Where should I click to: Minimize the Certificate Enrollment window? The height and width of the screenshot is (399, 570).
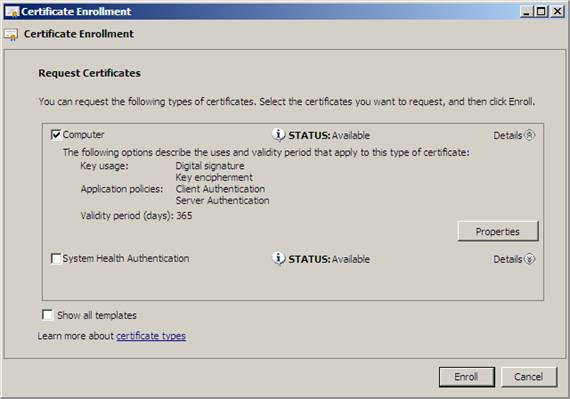point(526,12)
